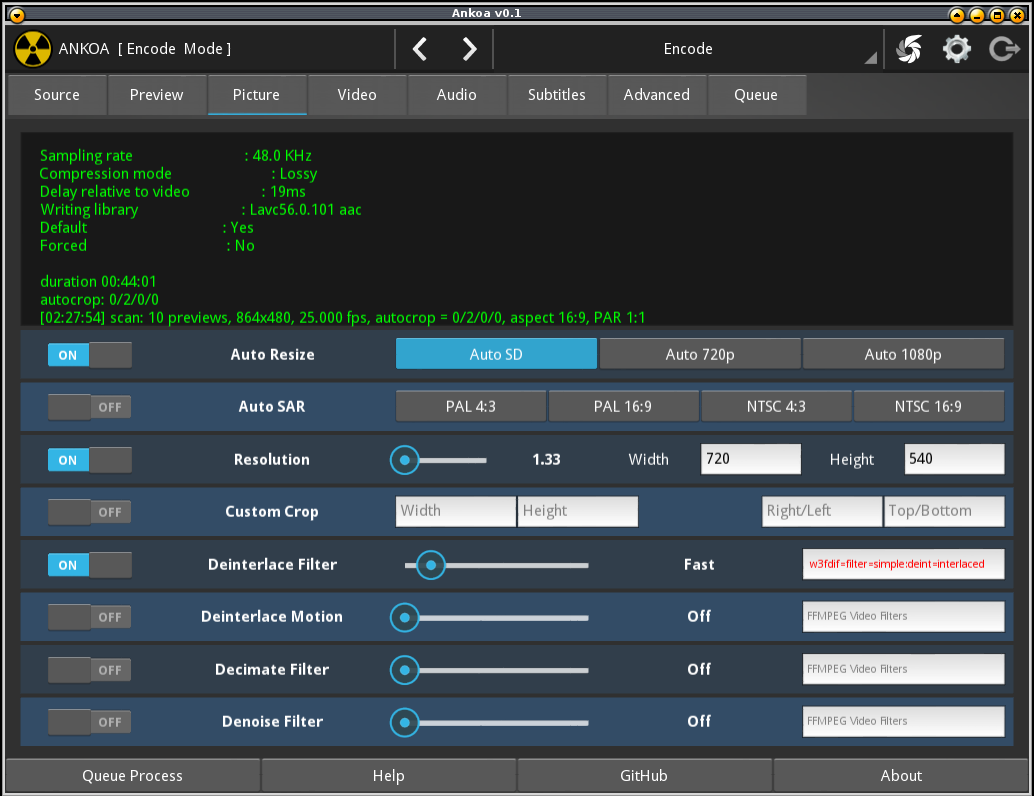Click the Custom Crop Width field
The width and height of the screenshot is (1034, 796).
456,511
